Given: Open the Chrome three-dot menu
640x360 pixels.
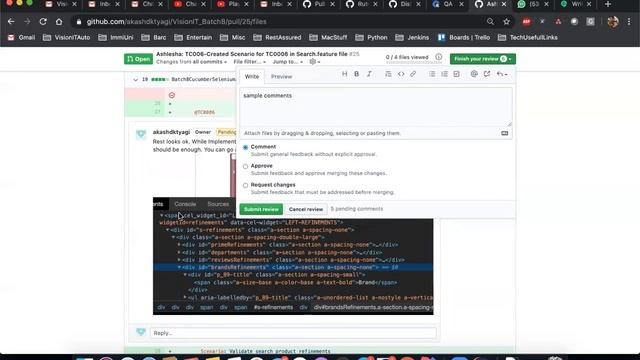Looking at the screenshot, I should [629, 22].
